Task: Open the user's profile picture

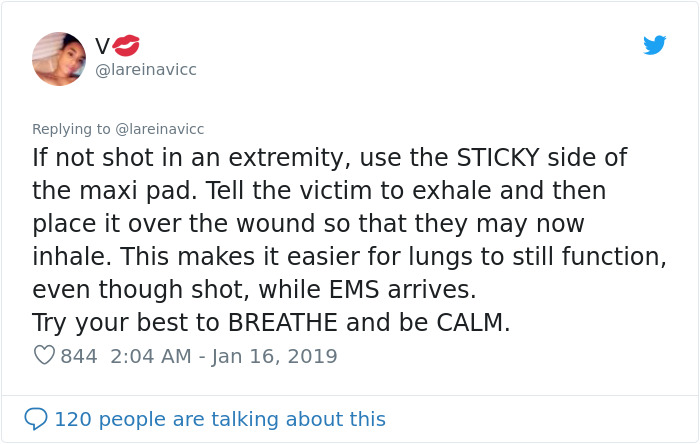Action: coord(59,58)
